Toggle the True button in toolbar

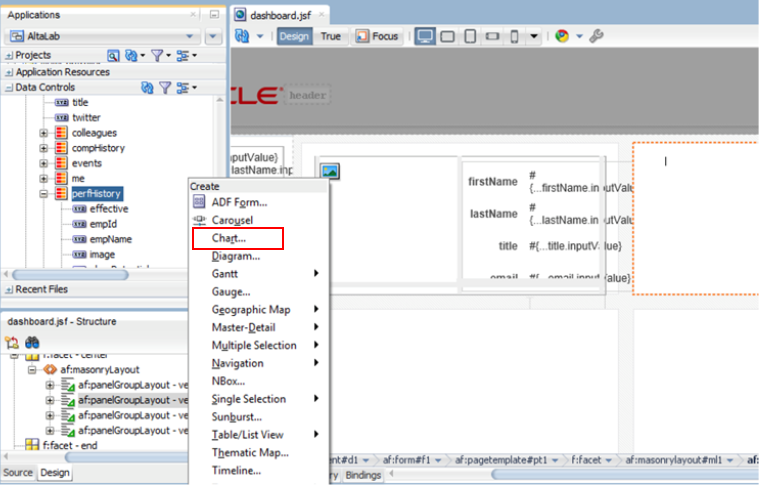tap(331, 36)
